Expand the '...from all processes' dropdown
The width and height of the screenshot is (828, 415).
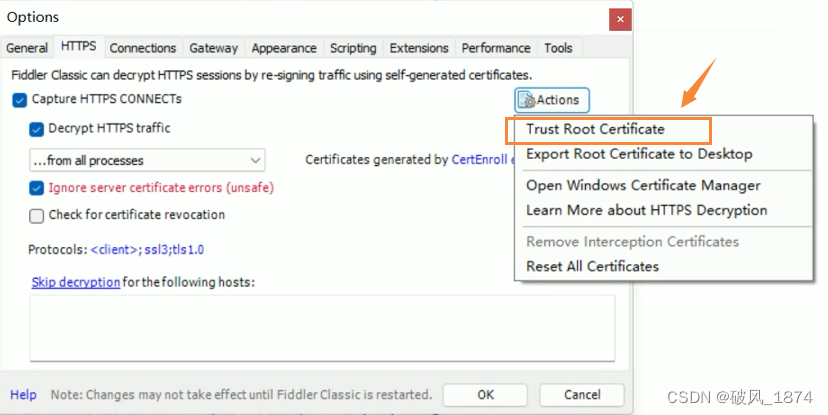click(147, 161)
